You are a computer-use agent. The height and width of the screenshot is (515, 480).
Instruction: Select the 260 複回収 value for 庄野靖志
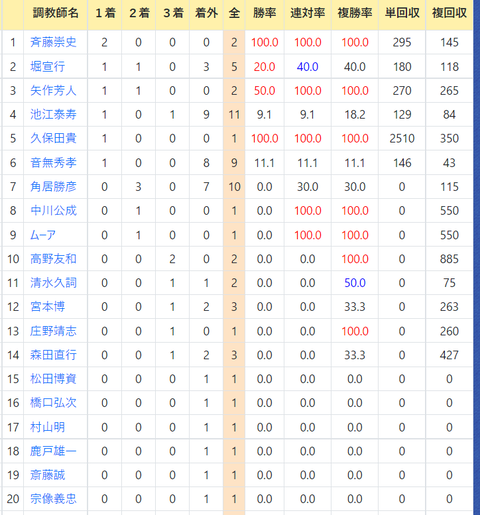coord(449,331)
